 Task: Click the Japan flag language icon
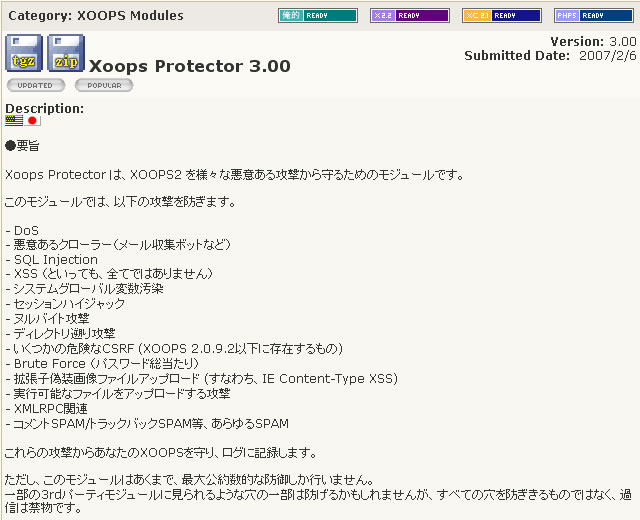32,120
